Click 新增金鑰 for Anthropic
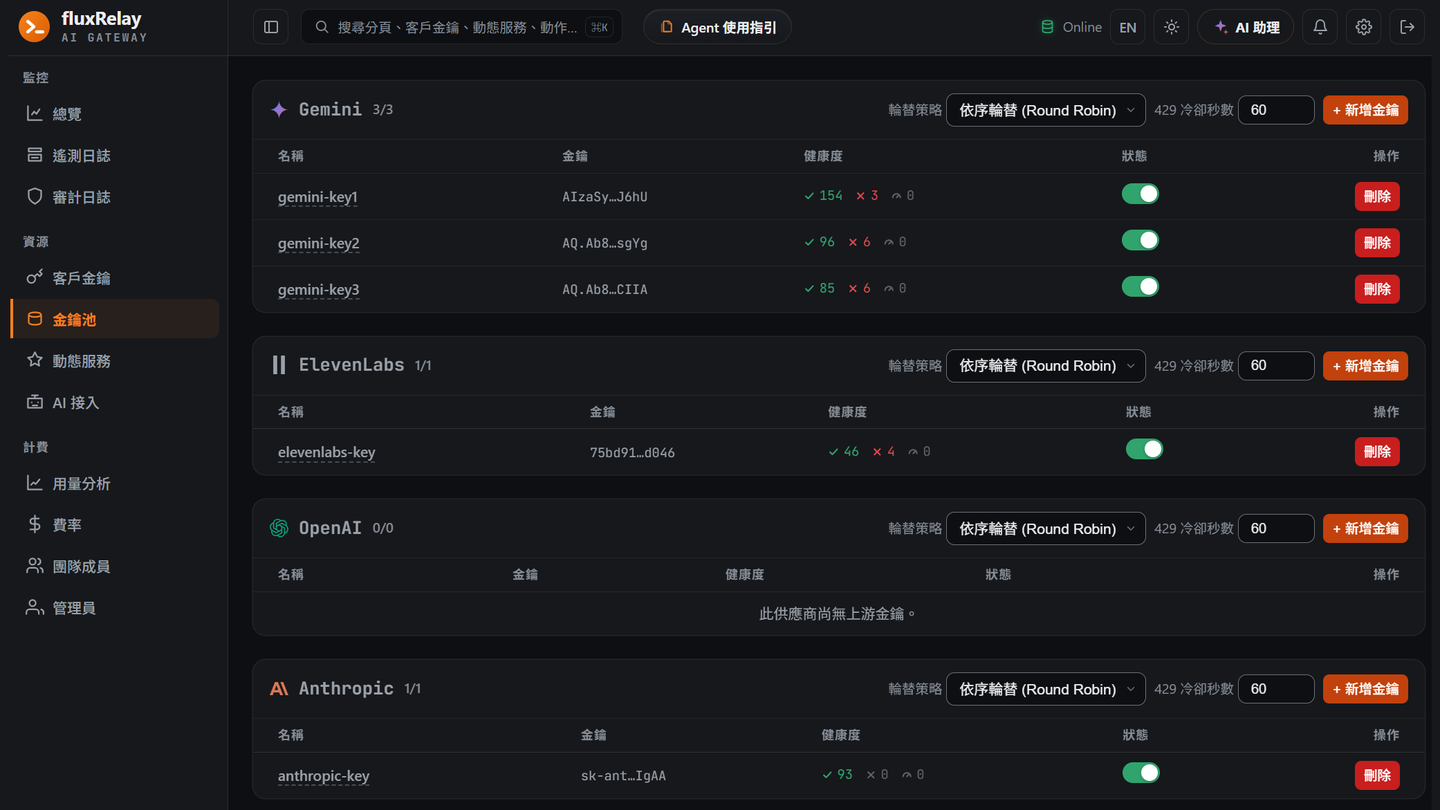1440x810 pixels. tap(1365, 689)
